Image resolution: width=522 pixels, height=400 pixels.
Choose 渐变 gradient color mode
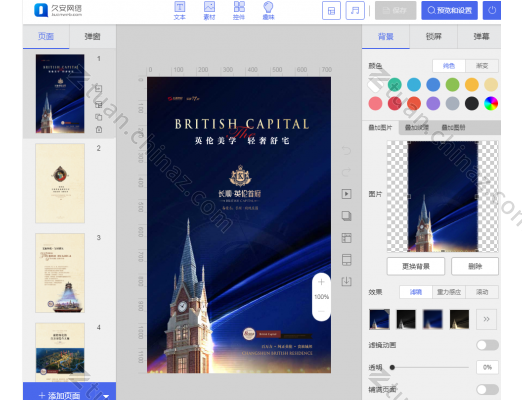[x=482, y=66]
